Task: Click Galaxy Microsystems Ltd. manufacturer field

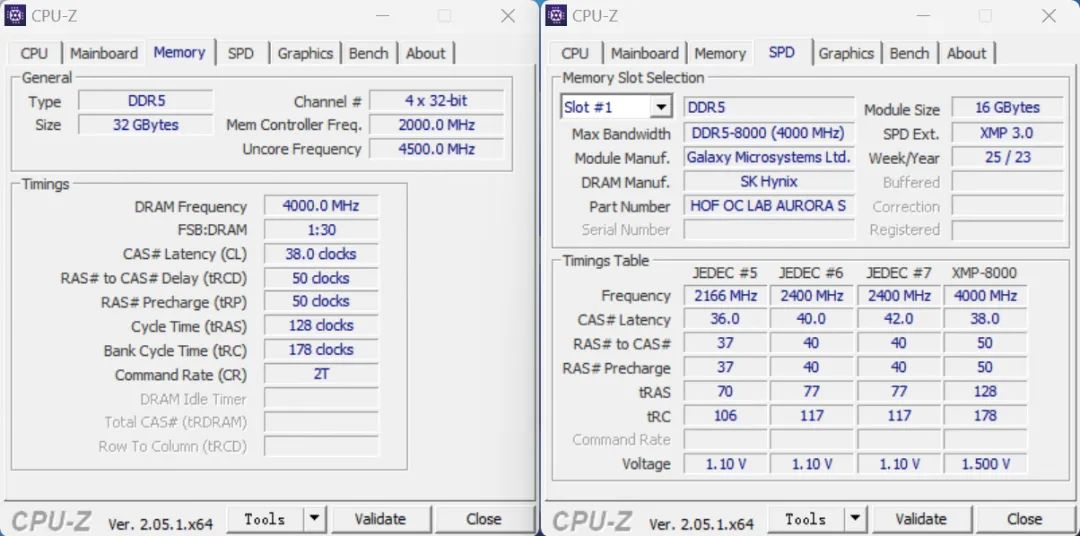Action: 769,157
